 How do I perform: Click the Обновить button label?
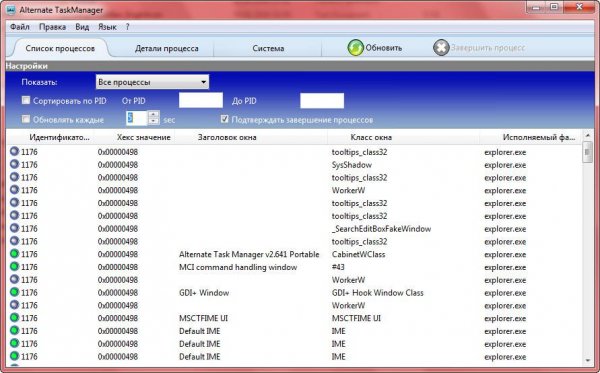click(384, 48)
